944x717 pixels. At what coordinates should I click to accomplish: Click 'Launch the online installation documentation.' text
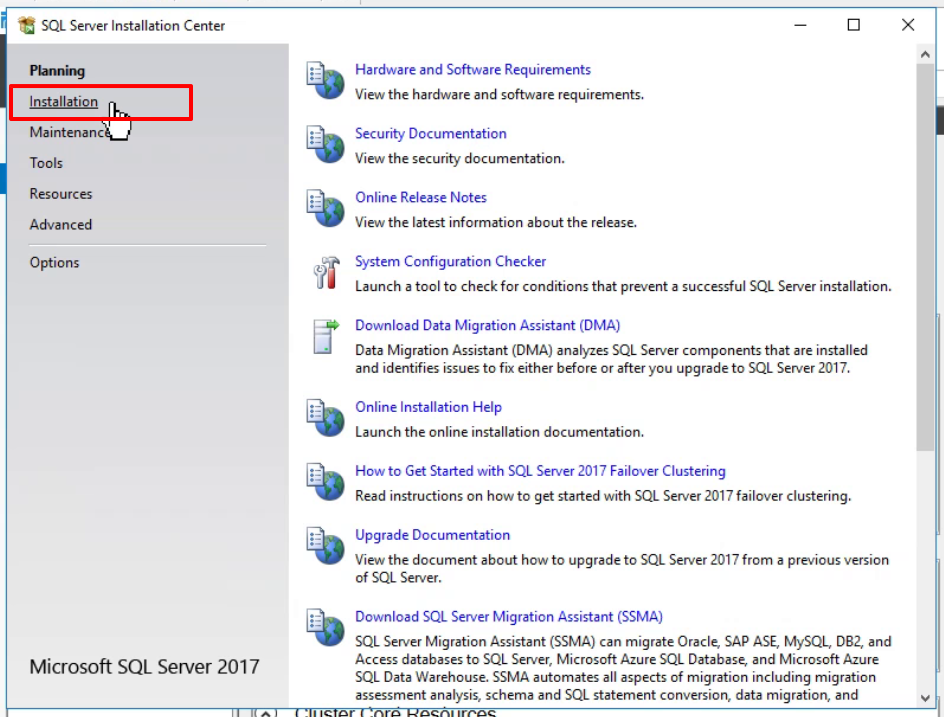tap(499, 432)
